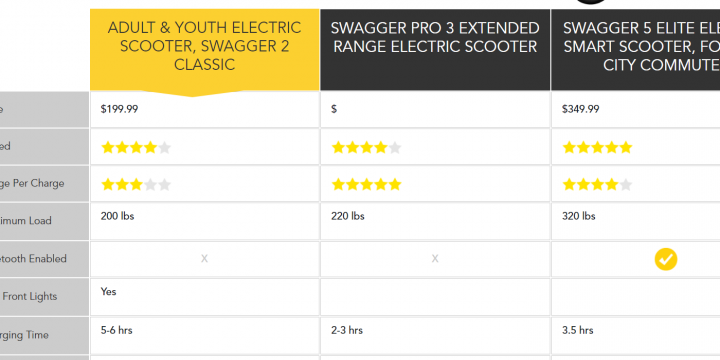Select the Swagger 5 Elite column header
The height and width of the screenshot is (360, 720).
(636, 50)
